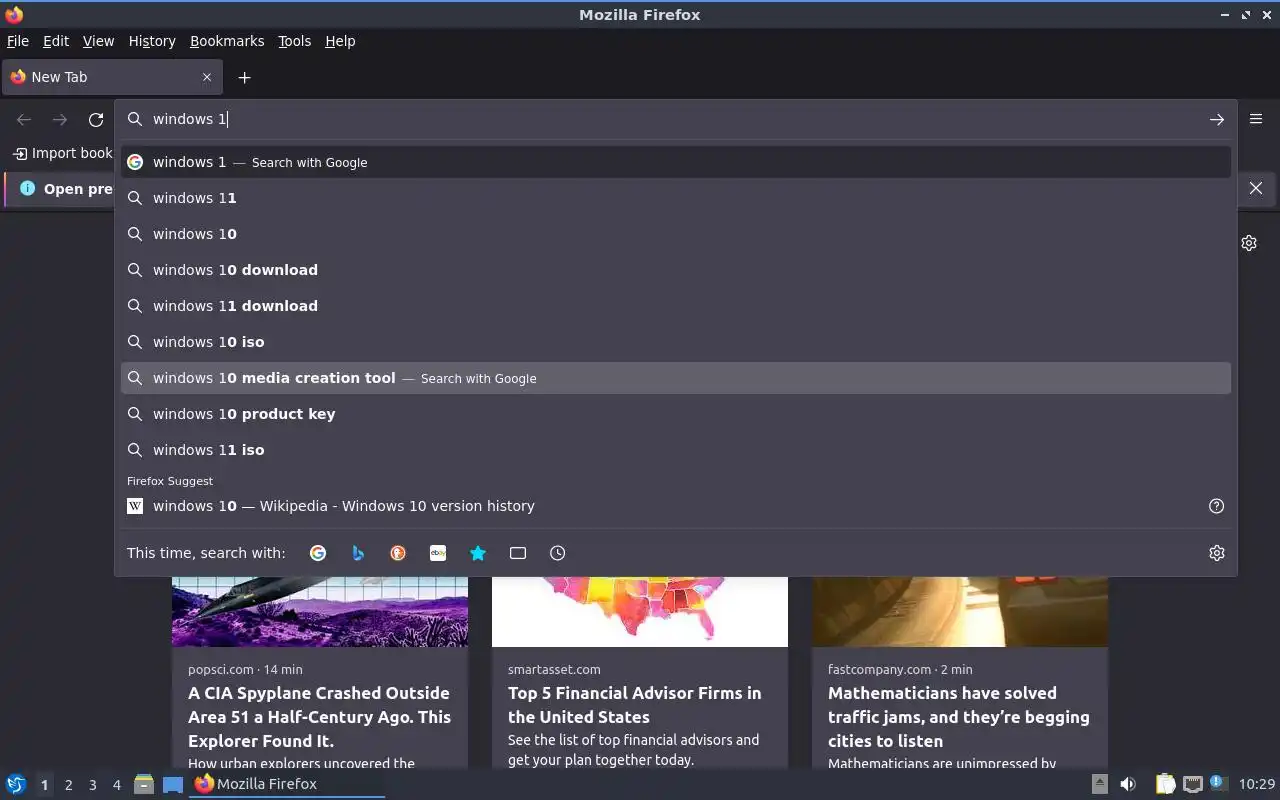Select 'windows 10 iso' suggestion
This screenshot has height=800, width=1280.
[x=676, y=342]
